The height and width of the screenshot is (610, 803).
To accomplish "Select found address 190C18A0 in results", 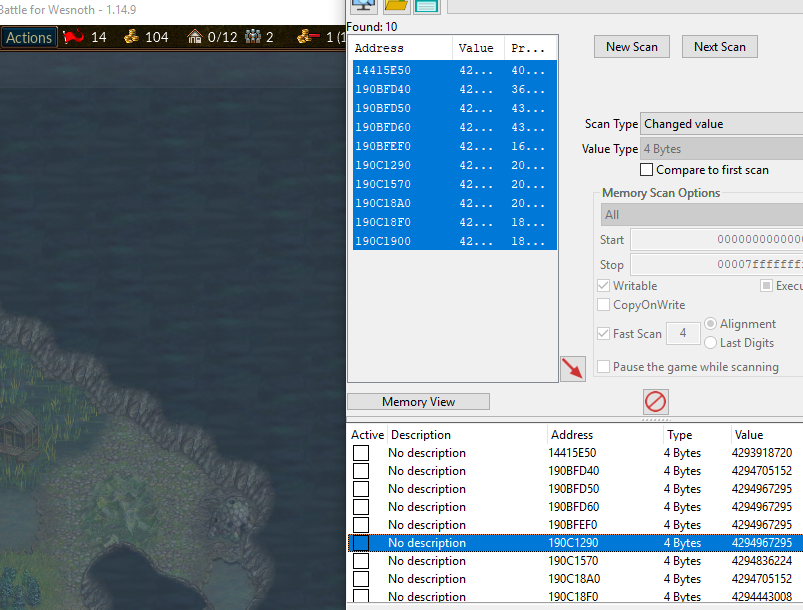I will point(454,203).
